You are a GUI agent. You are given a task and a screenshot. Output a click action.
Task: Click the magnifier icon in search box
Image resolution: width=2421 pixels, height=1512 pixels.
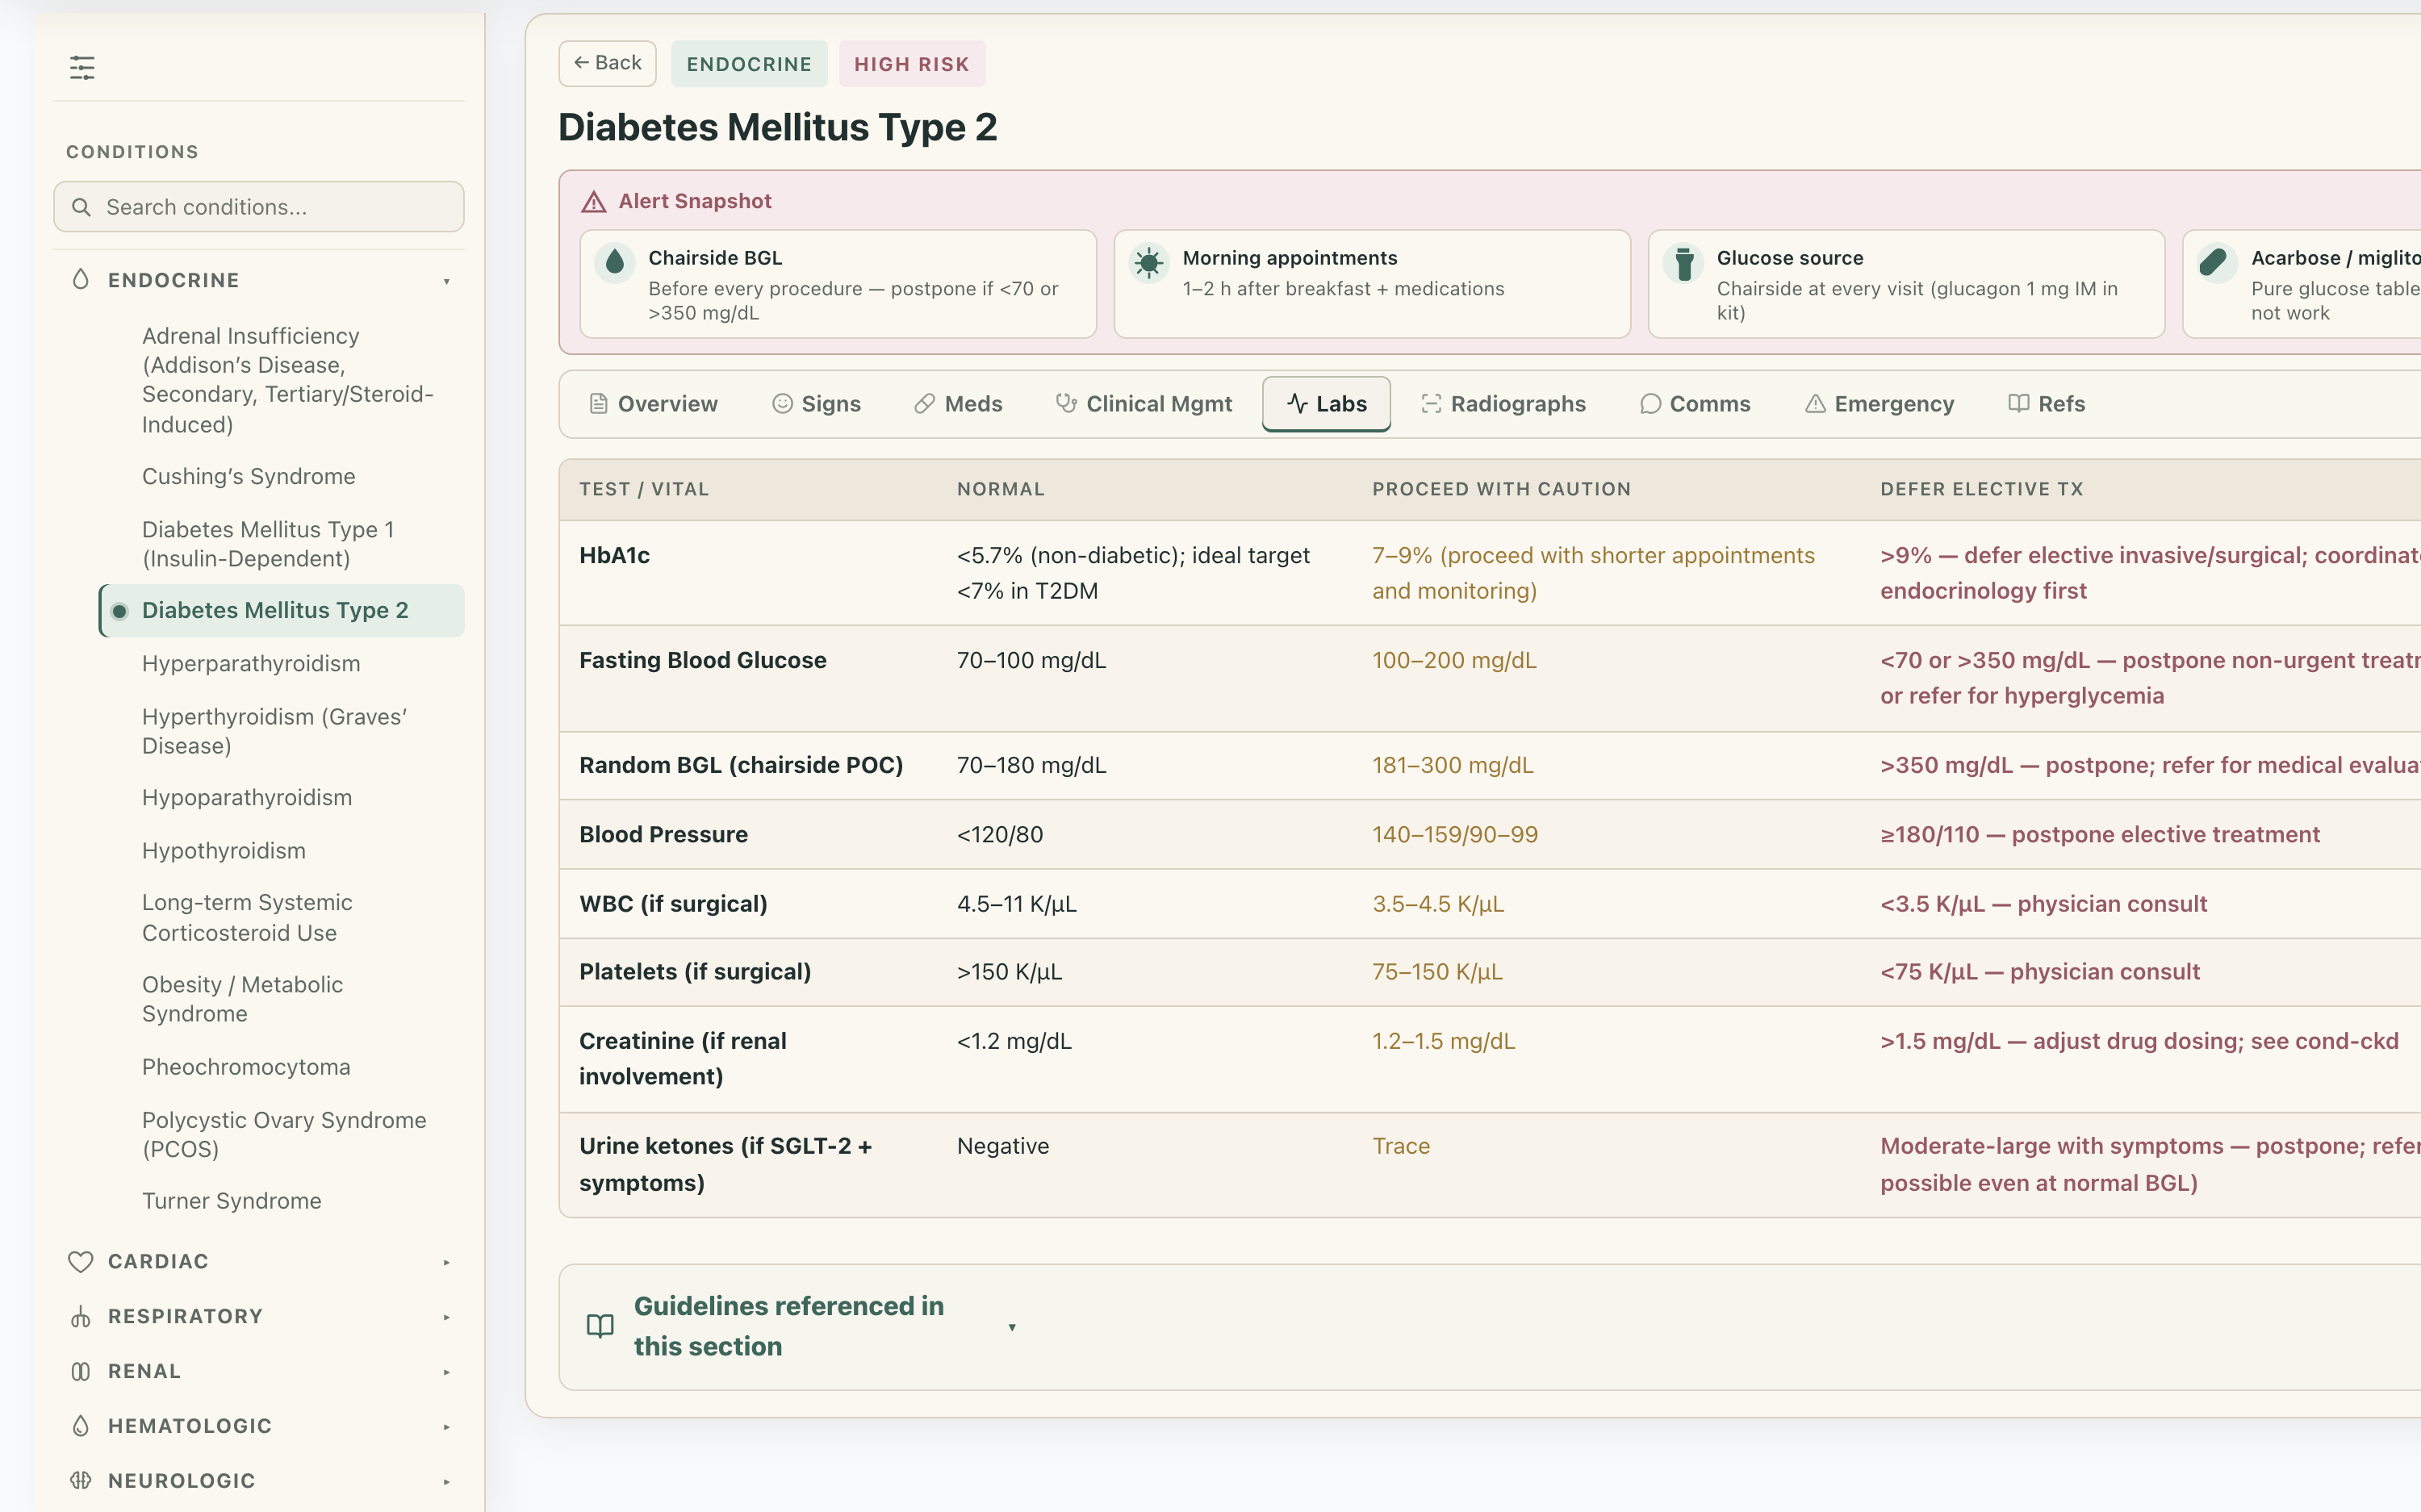pos(82,207)
